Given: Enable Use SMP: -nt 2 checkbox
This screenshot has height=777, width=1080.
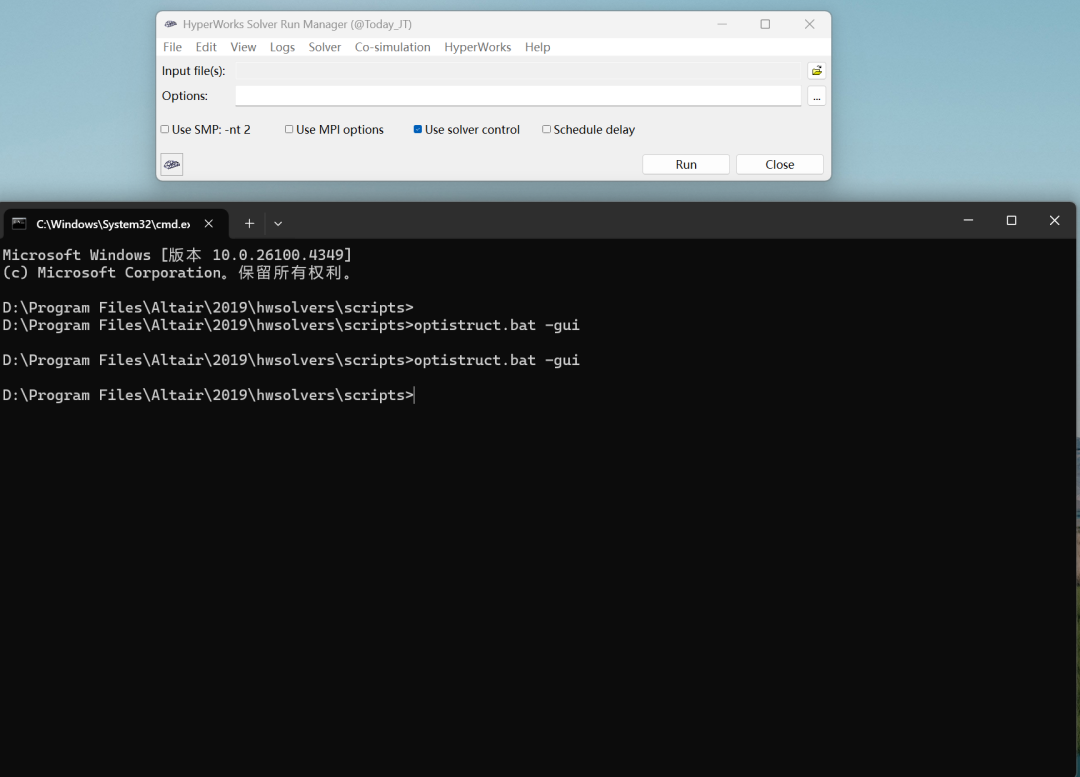Looking at the screenshot, I should (165, 129).
